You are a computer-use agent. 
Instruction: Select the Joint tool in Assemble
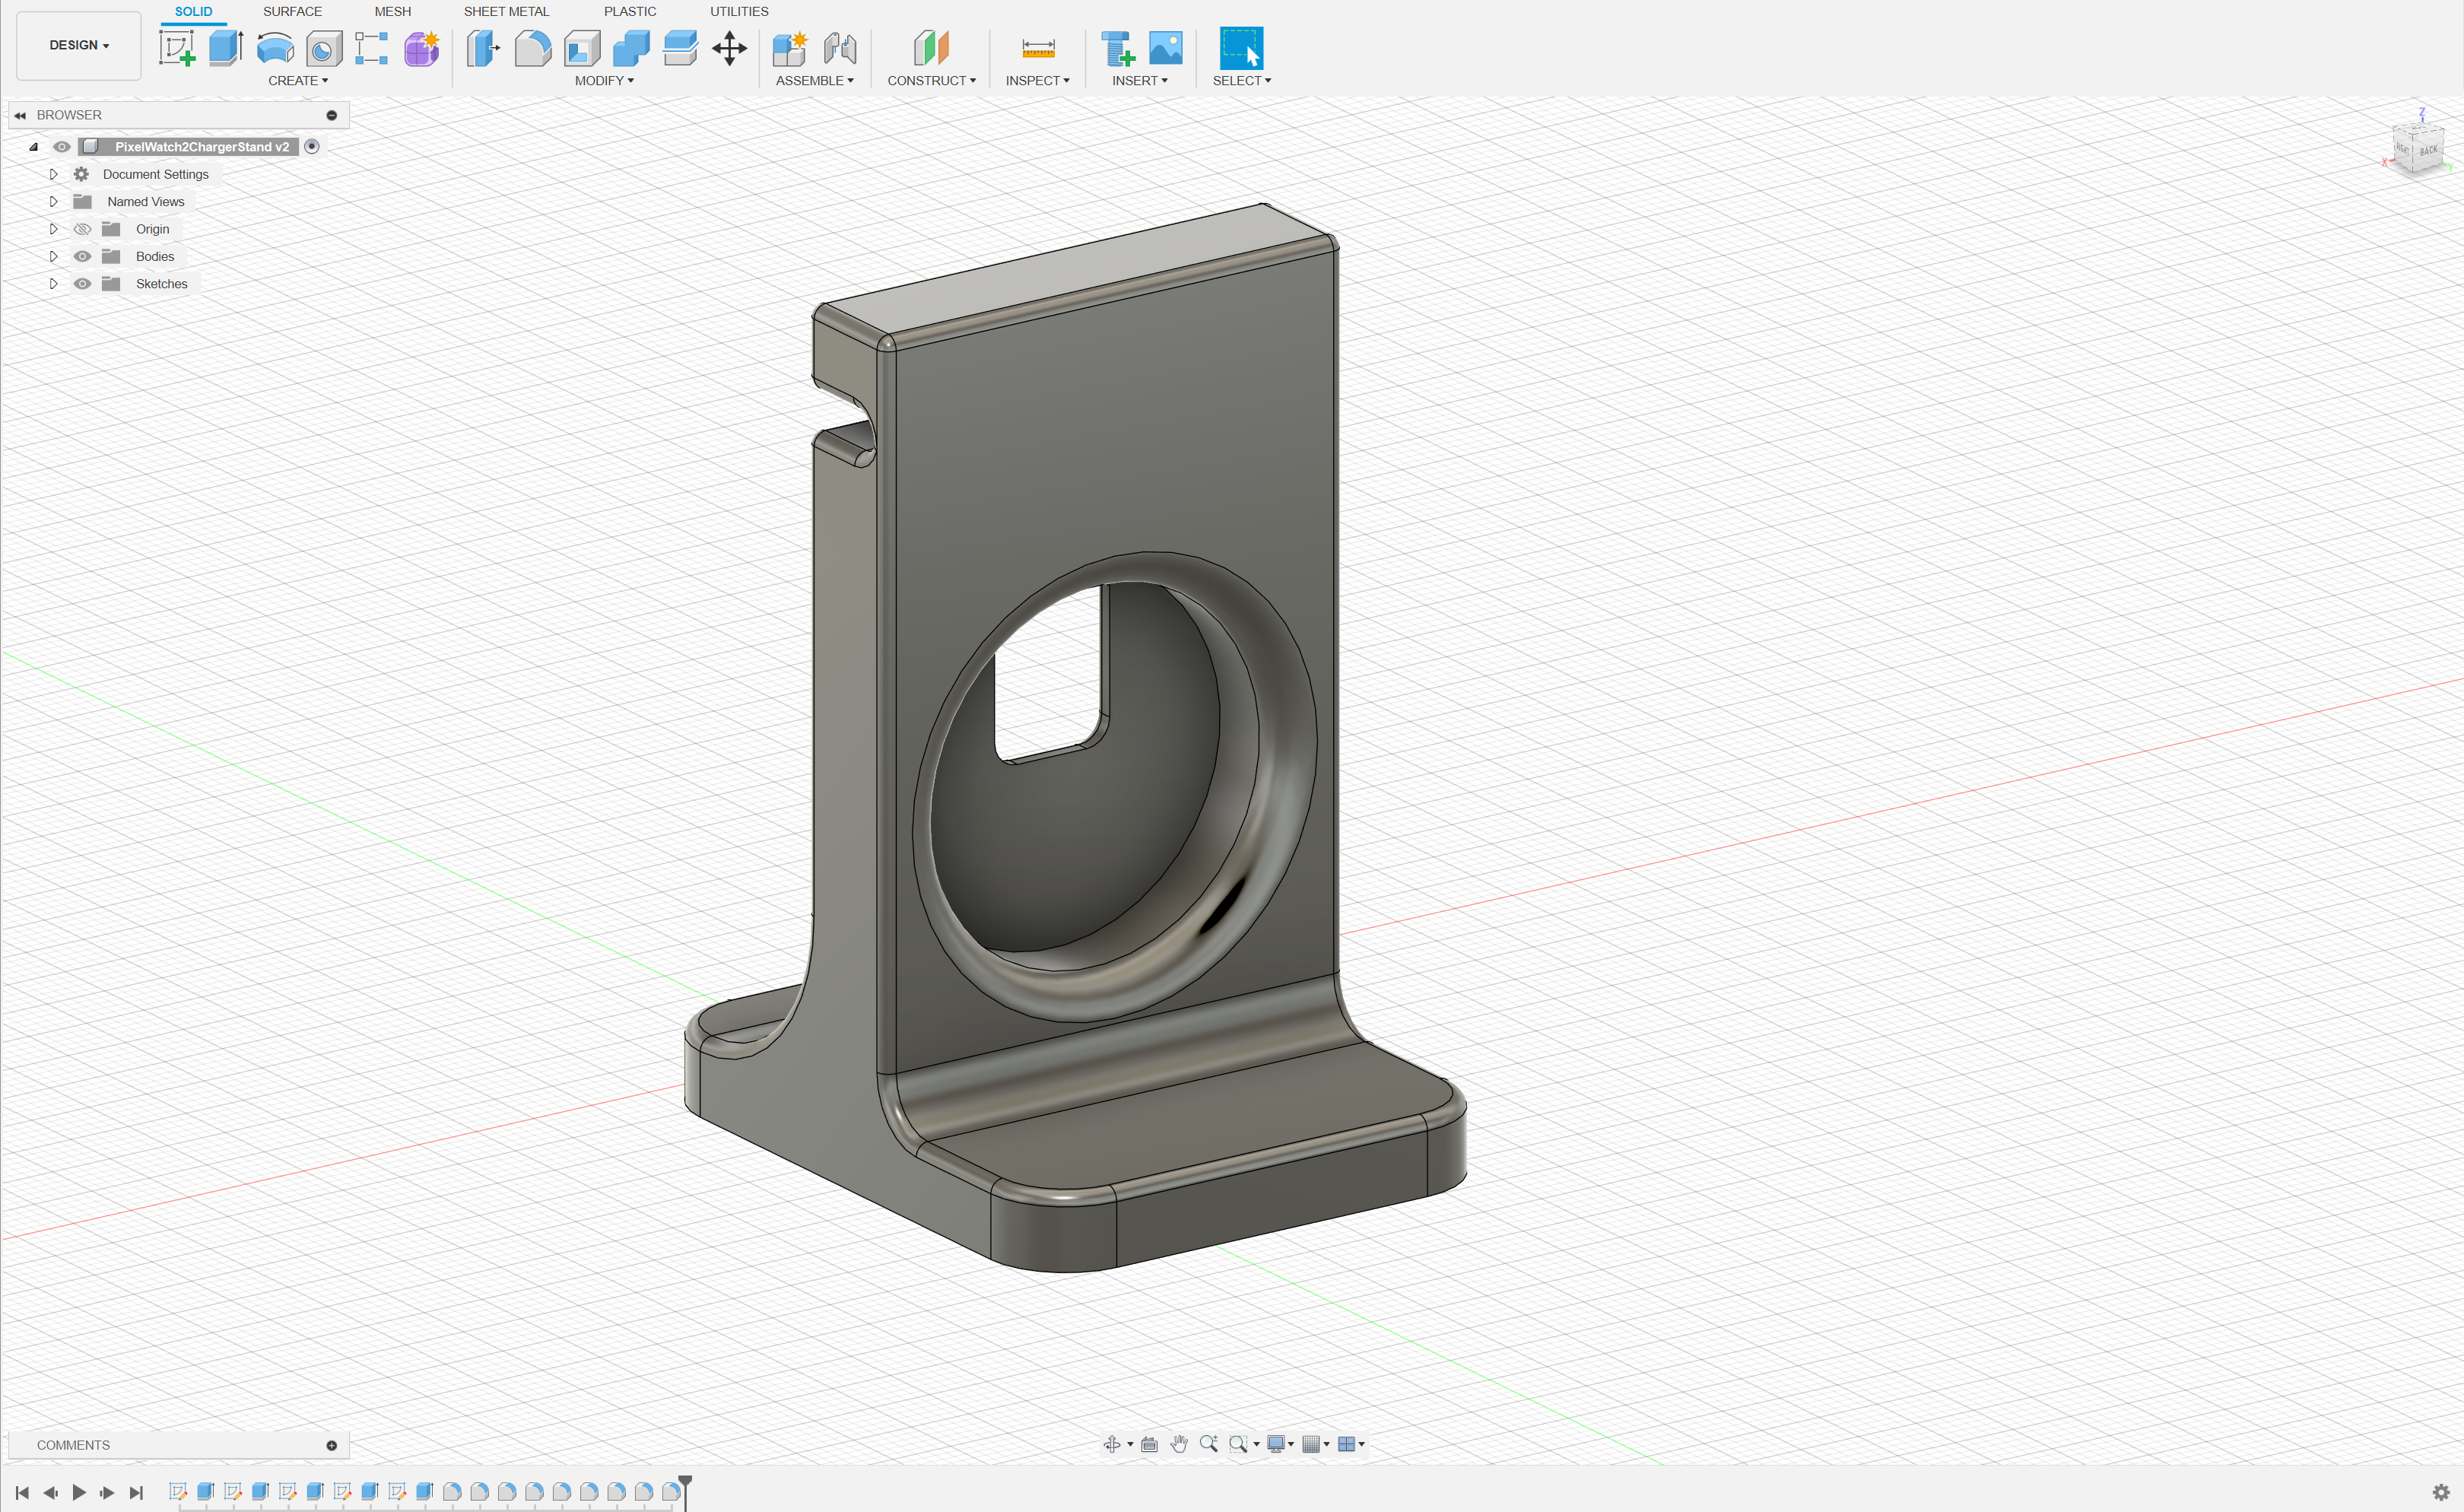pyautogui.click(x=840, y=48)
